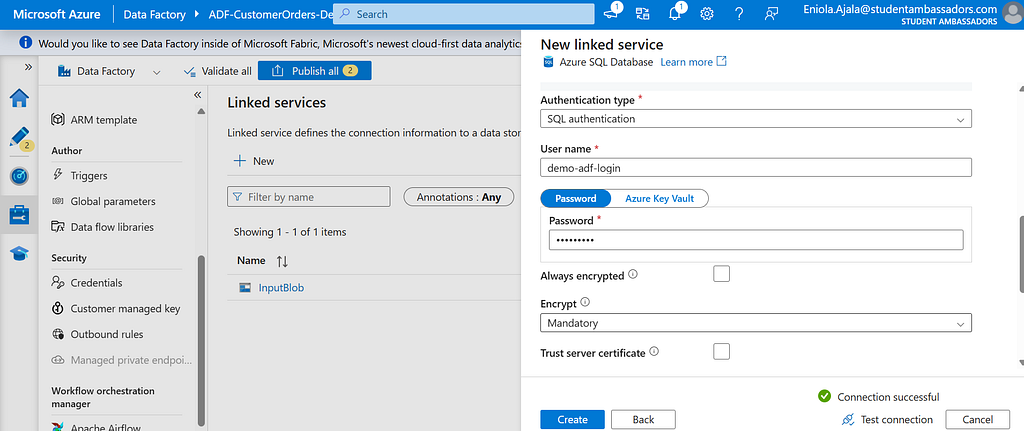The image size is (1024, 431).
Task: Open Global parameters menu item
Action: pos(112,201)
